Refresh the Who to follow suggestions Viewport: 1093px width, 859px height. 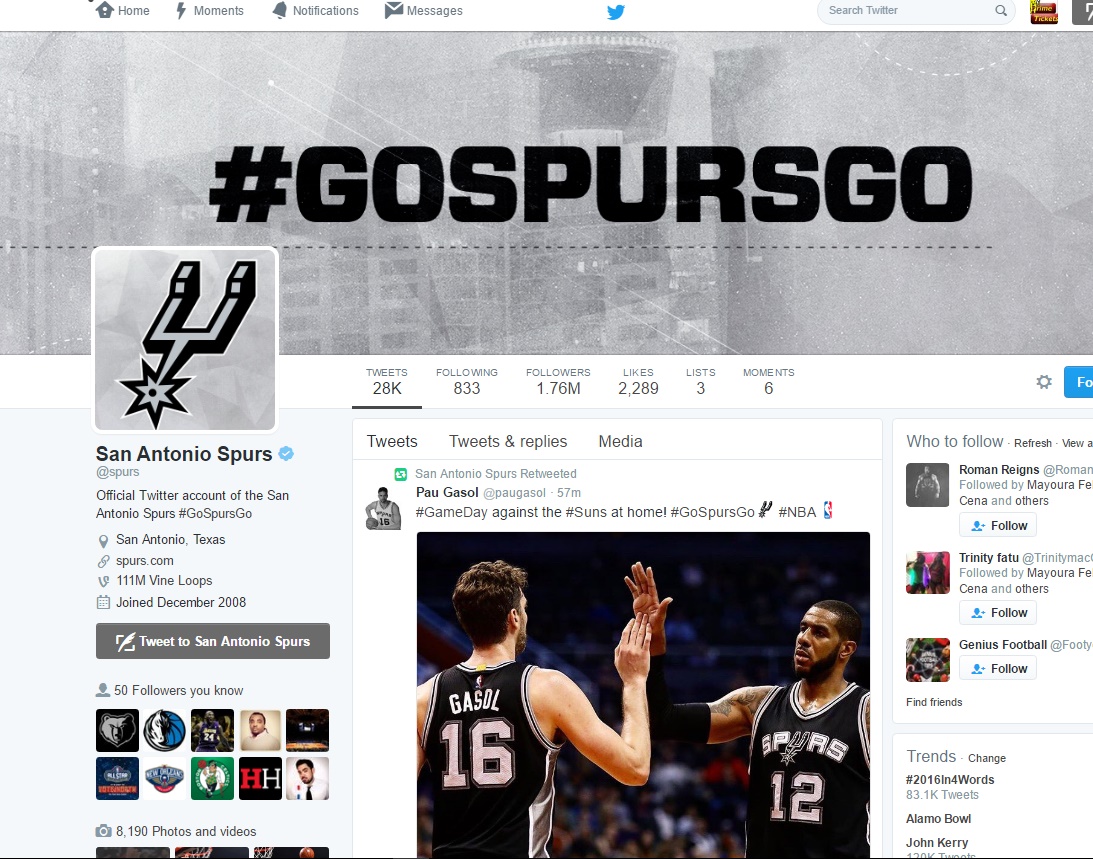click(1032, 443)
